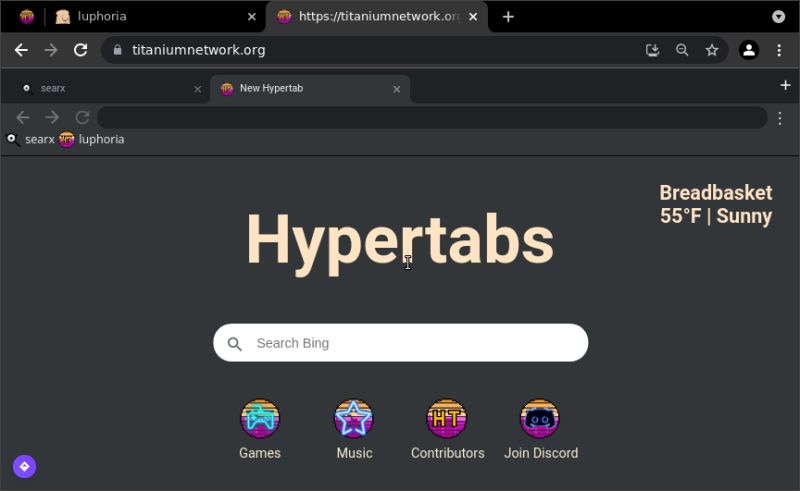Go back in the Hypertabs inner toolbar

[22, 117]
